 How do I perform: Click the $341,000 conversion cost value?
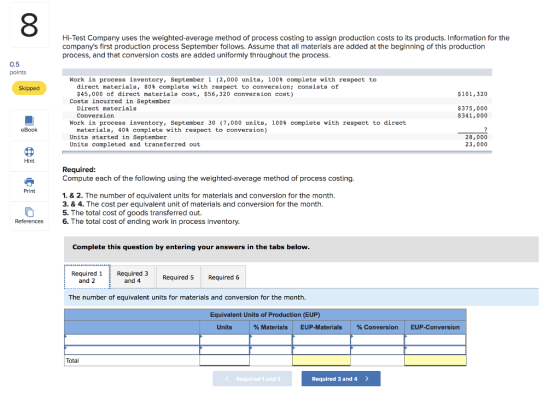(472, 115)
